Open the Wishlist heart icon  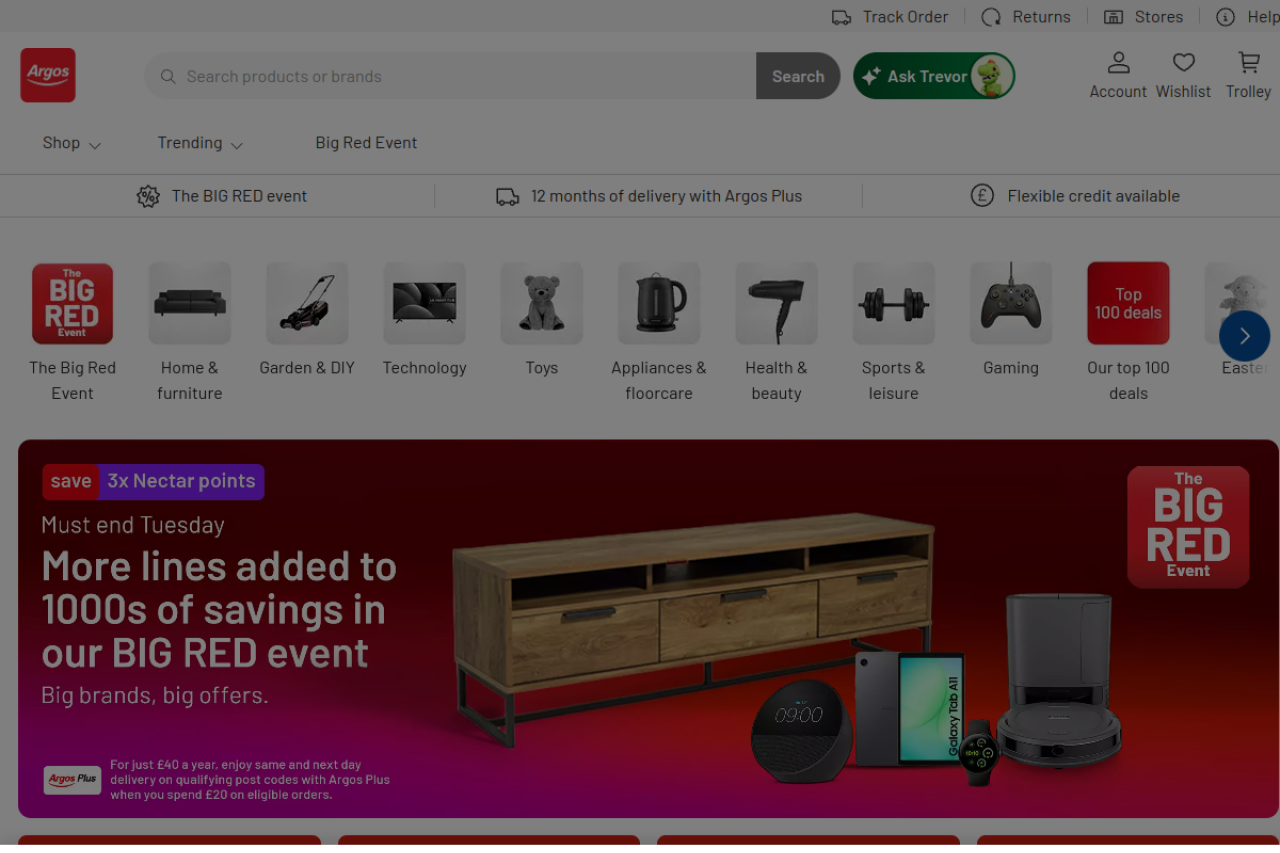coord(1183,64)
